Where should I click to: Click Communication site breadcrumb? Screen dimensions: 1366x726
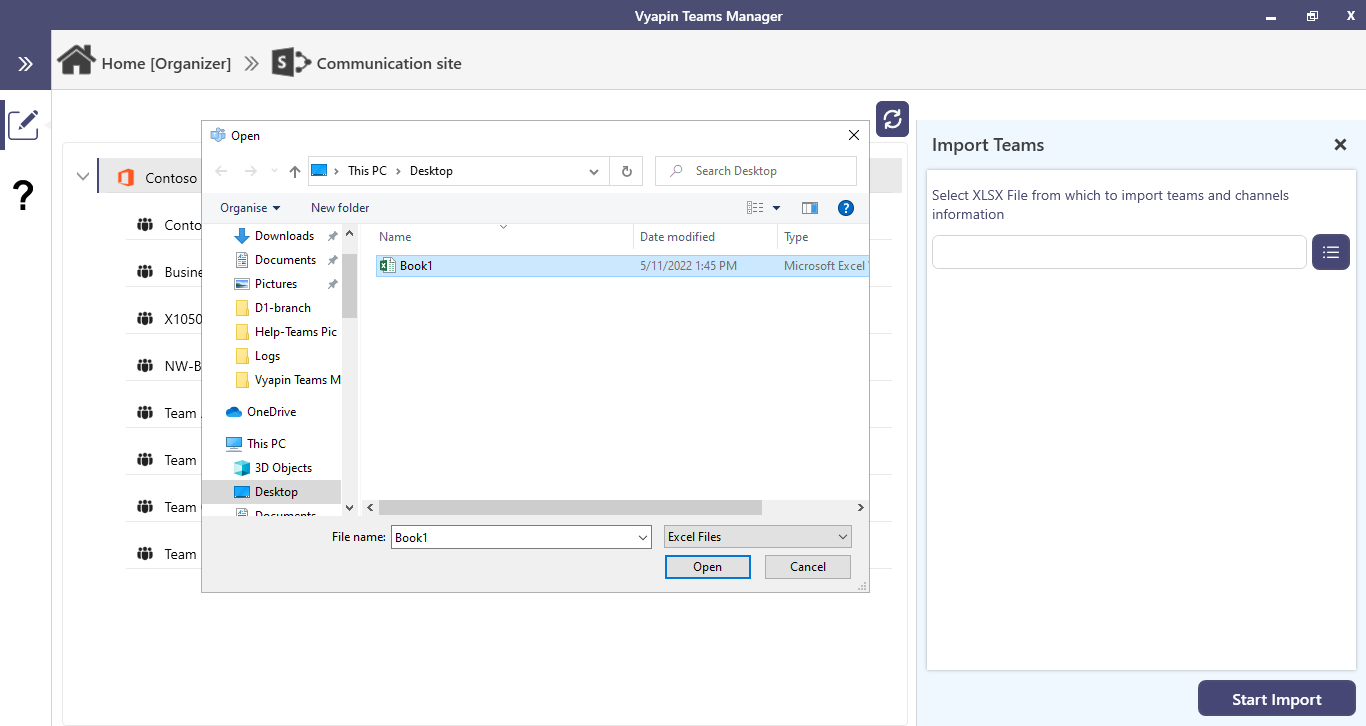[x=389, y=63]
